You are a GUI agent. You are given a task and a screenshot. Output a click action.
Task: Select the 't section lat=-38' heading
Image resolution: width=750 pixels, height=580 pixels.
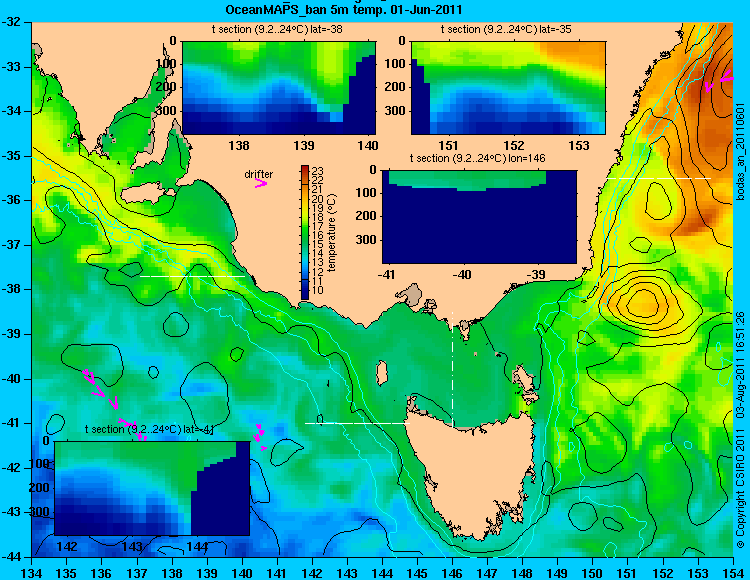pyautogui.click(x=277, y=29)
